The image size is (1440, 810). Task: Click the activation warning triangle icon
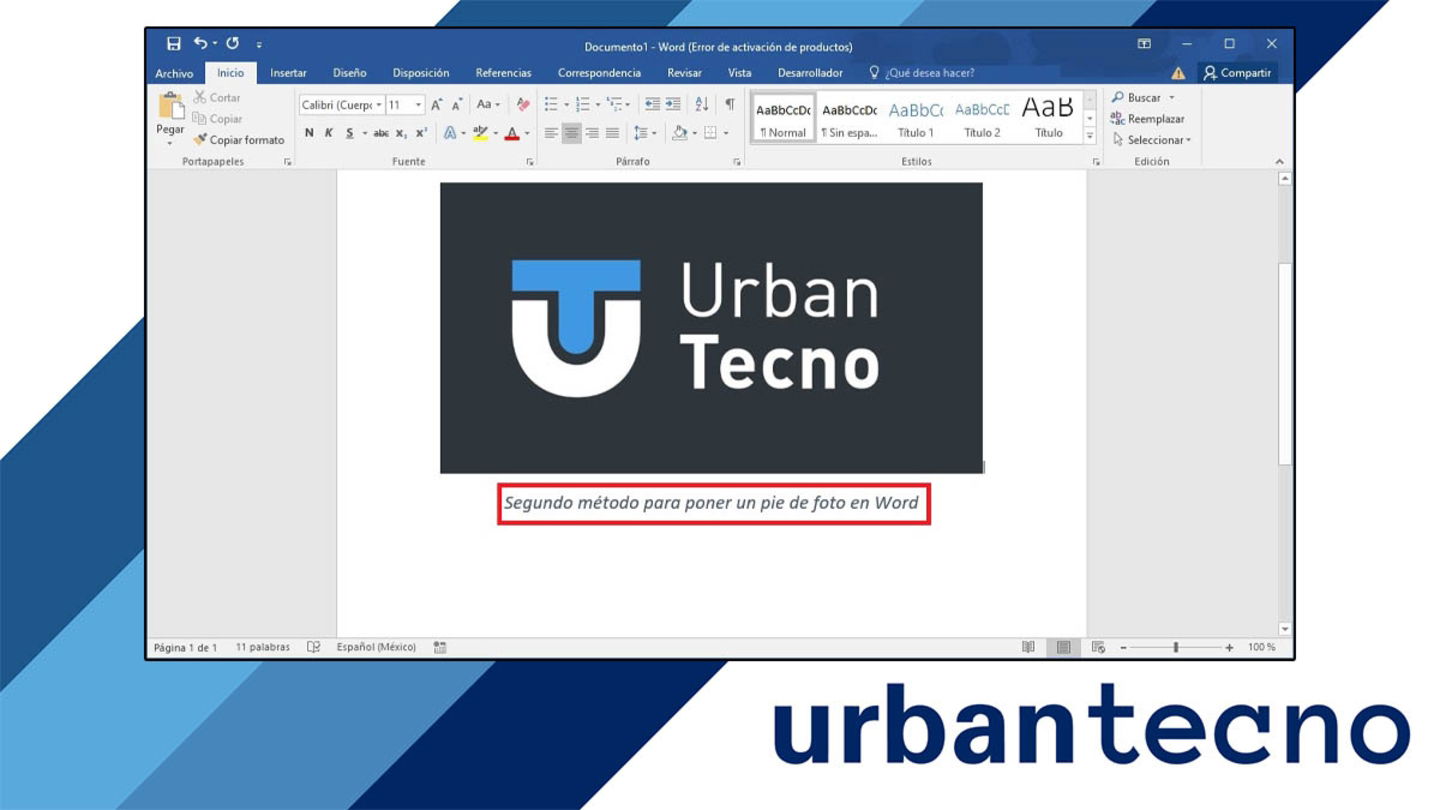point(1178,73)
